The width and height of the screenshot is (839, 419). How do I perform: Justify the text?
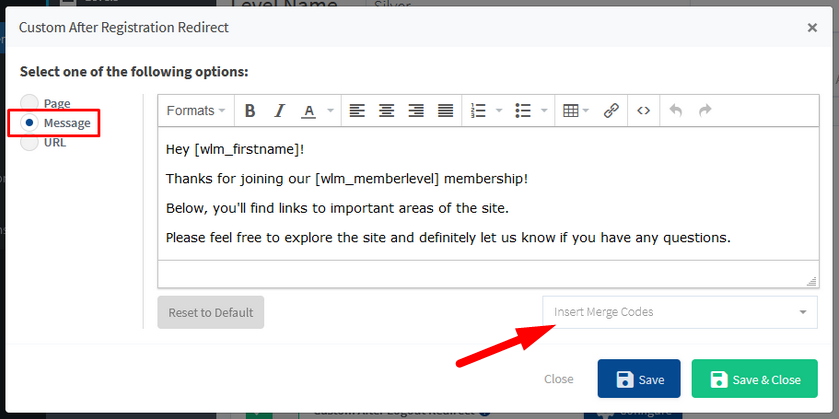[x=445, y=111]
